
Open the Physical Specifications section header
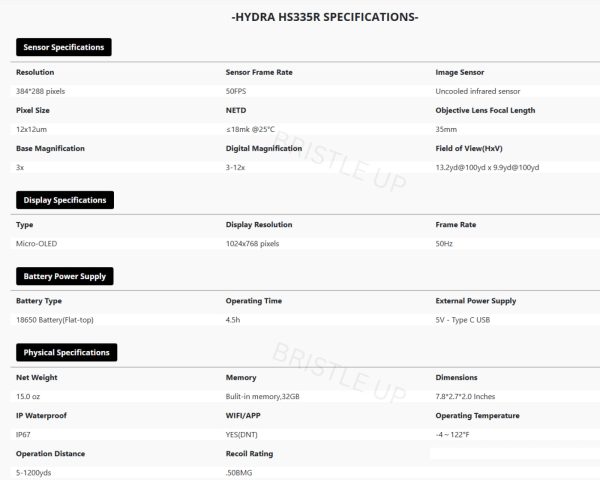[x=66, y=352]
